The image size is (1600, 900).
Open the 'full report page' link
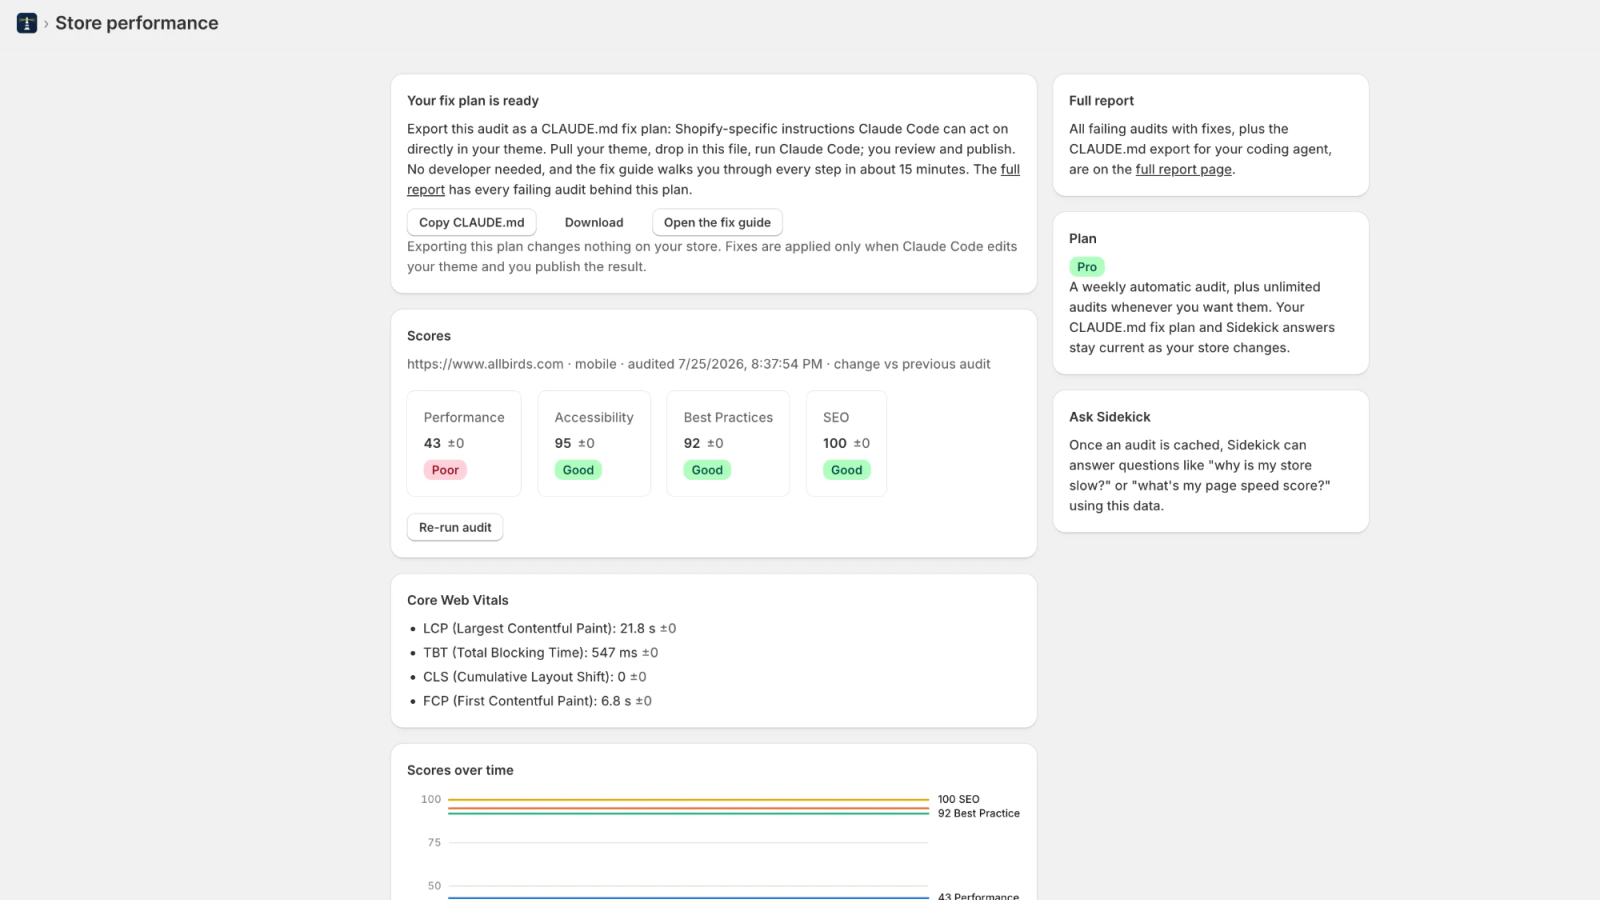click(x=1184, y=169)
